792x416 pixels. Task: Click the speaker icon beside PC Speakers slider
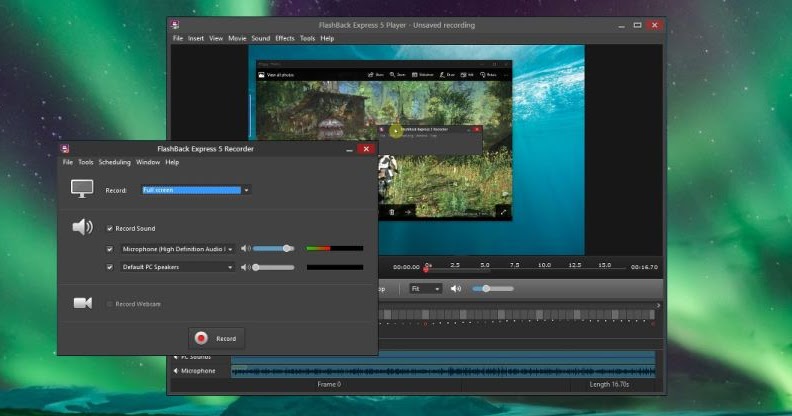click(245, 267)
